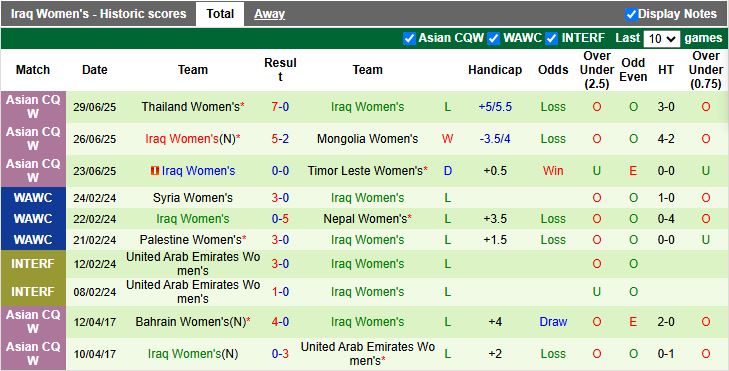Disable the INTERF filter checkbox
729x371 pixels.
(552, 38)
